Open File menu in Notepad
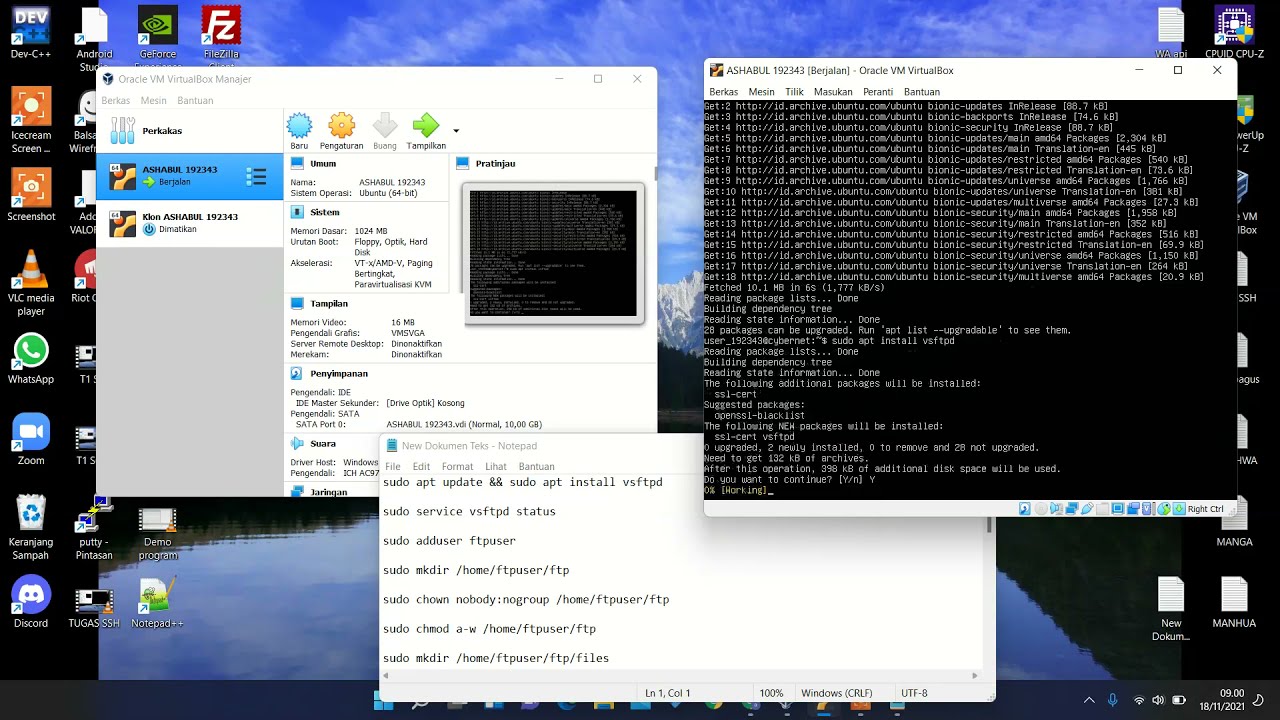 click(x=393, y=466)
